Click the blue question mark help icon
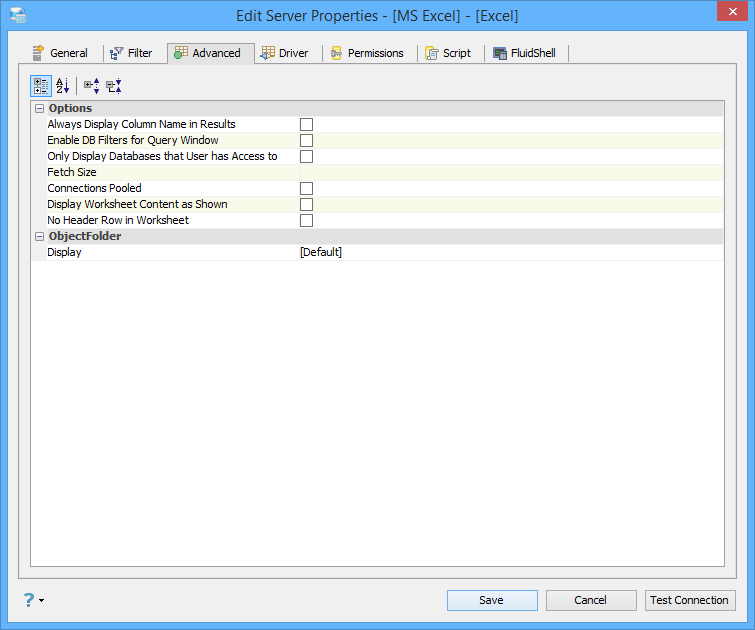Screen dimensions: 755x630 pyautogui.click(x=29, y=600)
